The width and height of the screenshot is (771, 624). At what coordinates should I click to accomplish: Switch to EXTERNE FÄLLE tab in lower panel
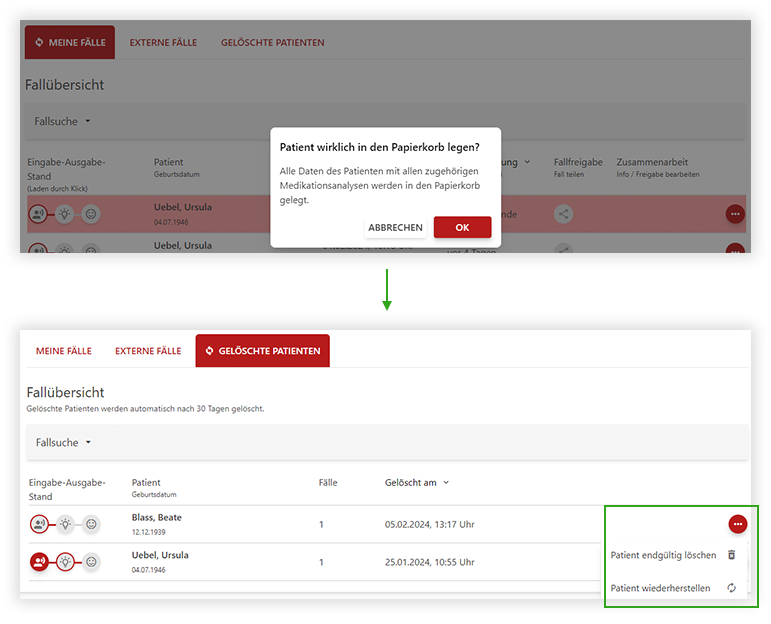(148, 351)
